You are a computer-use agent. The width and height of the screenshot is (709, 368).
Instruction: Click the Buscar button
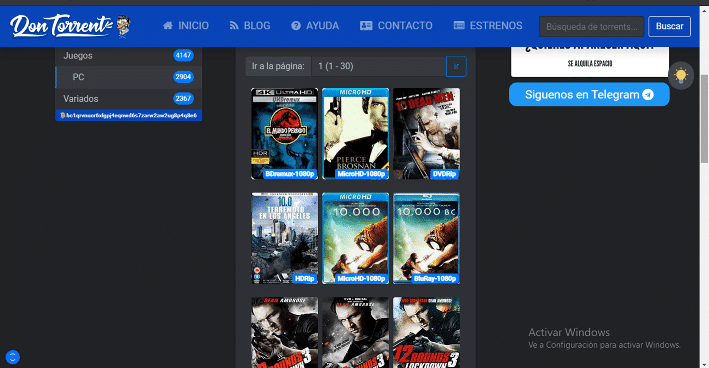[669, 26]
